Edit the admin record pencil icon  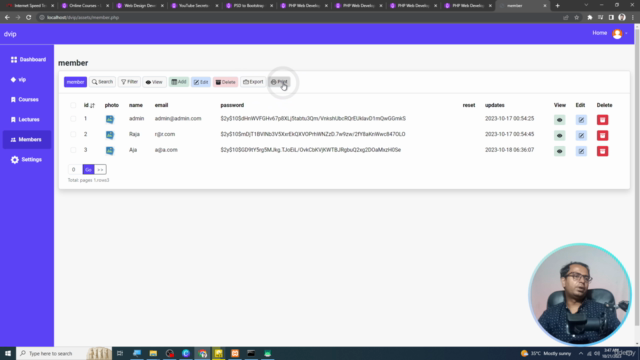[x=581, y=120]
